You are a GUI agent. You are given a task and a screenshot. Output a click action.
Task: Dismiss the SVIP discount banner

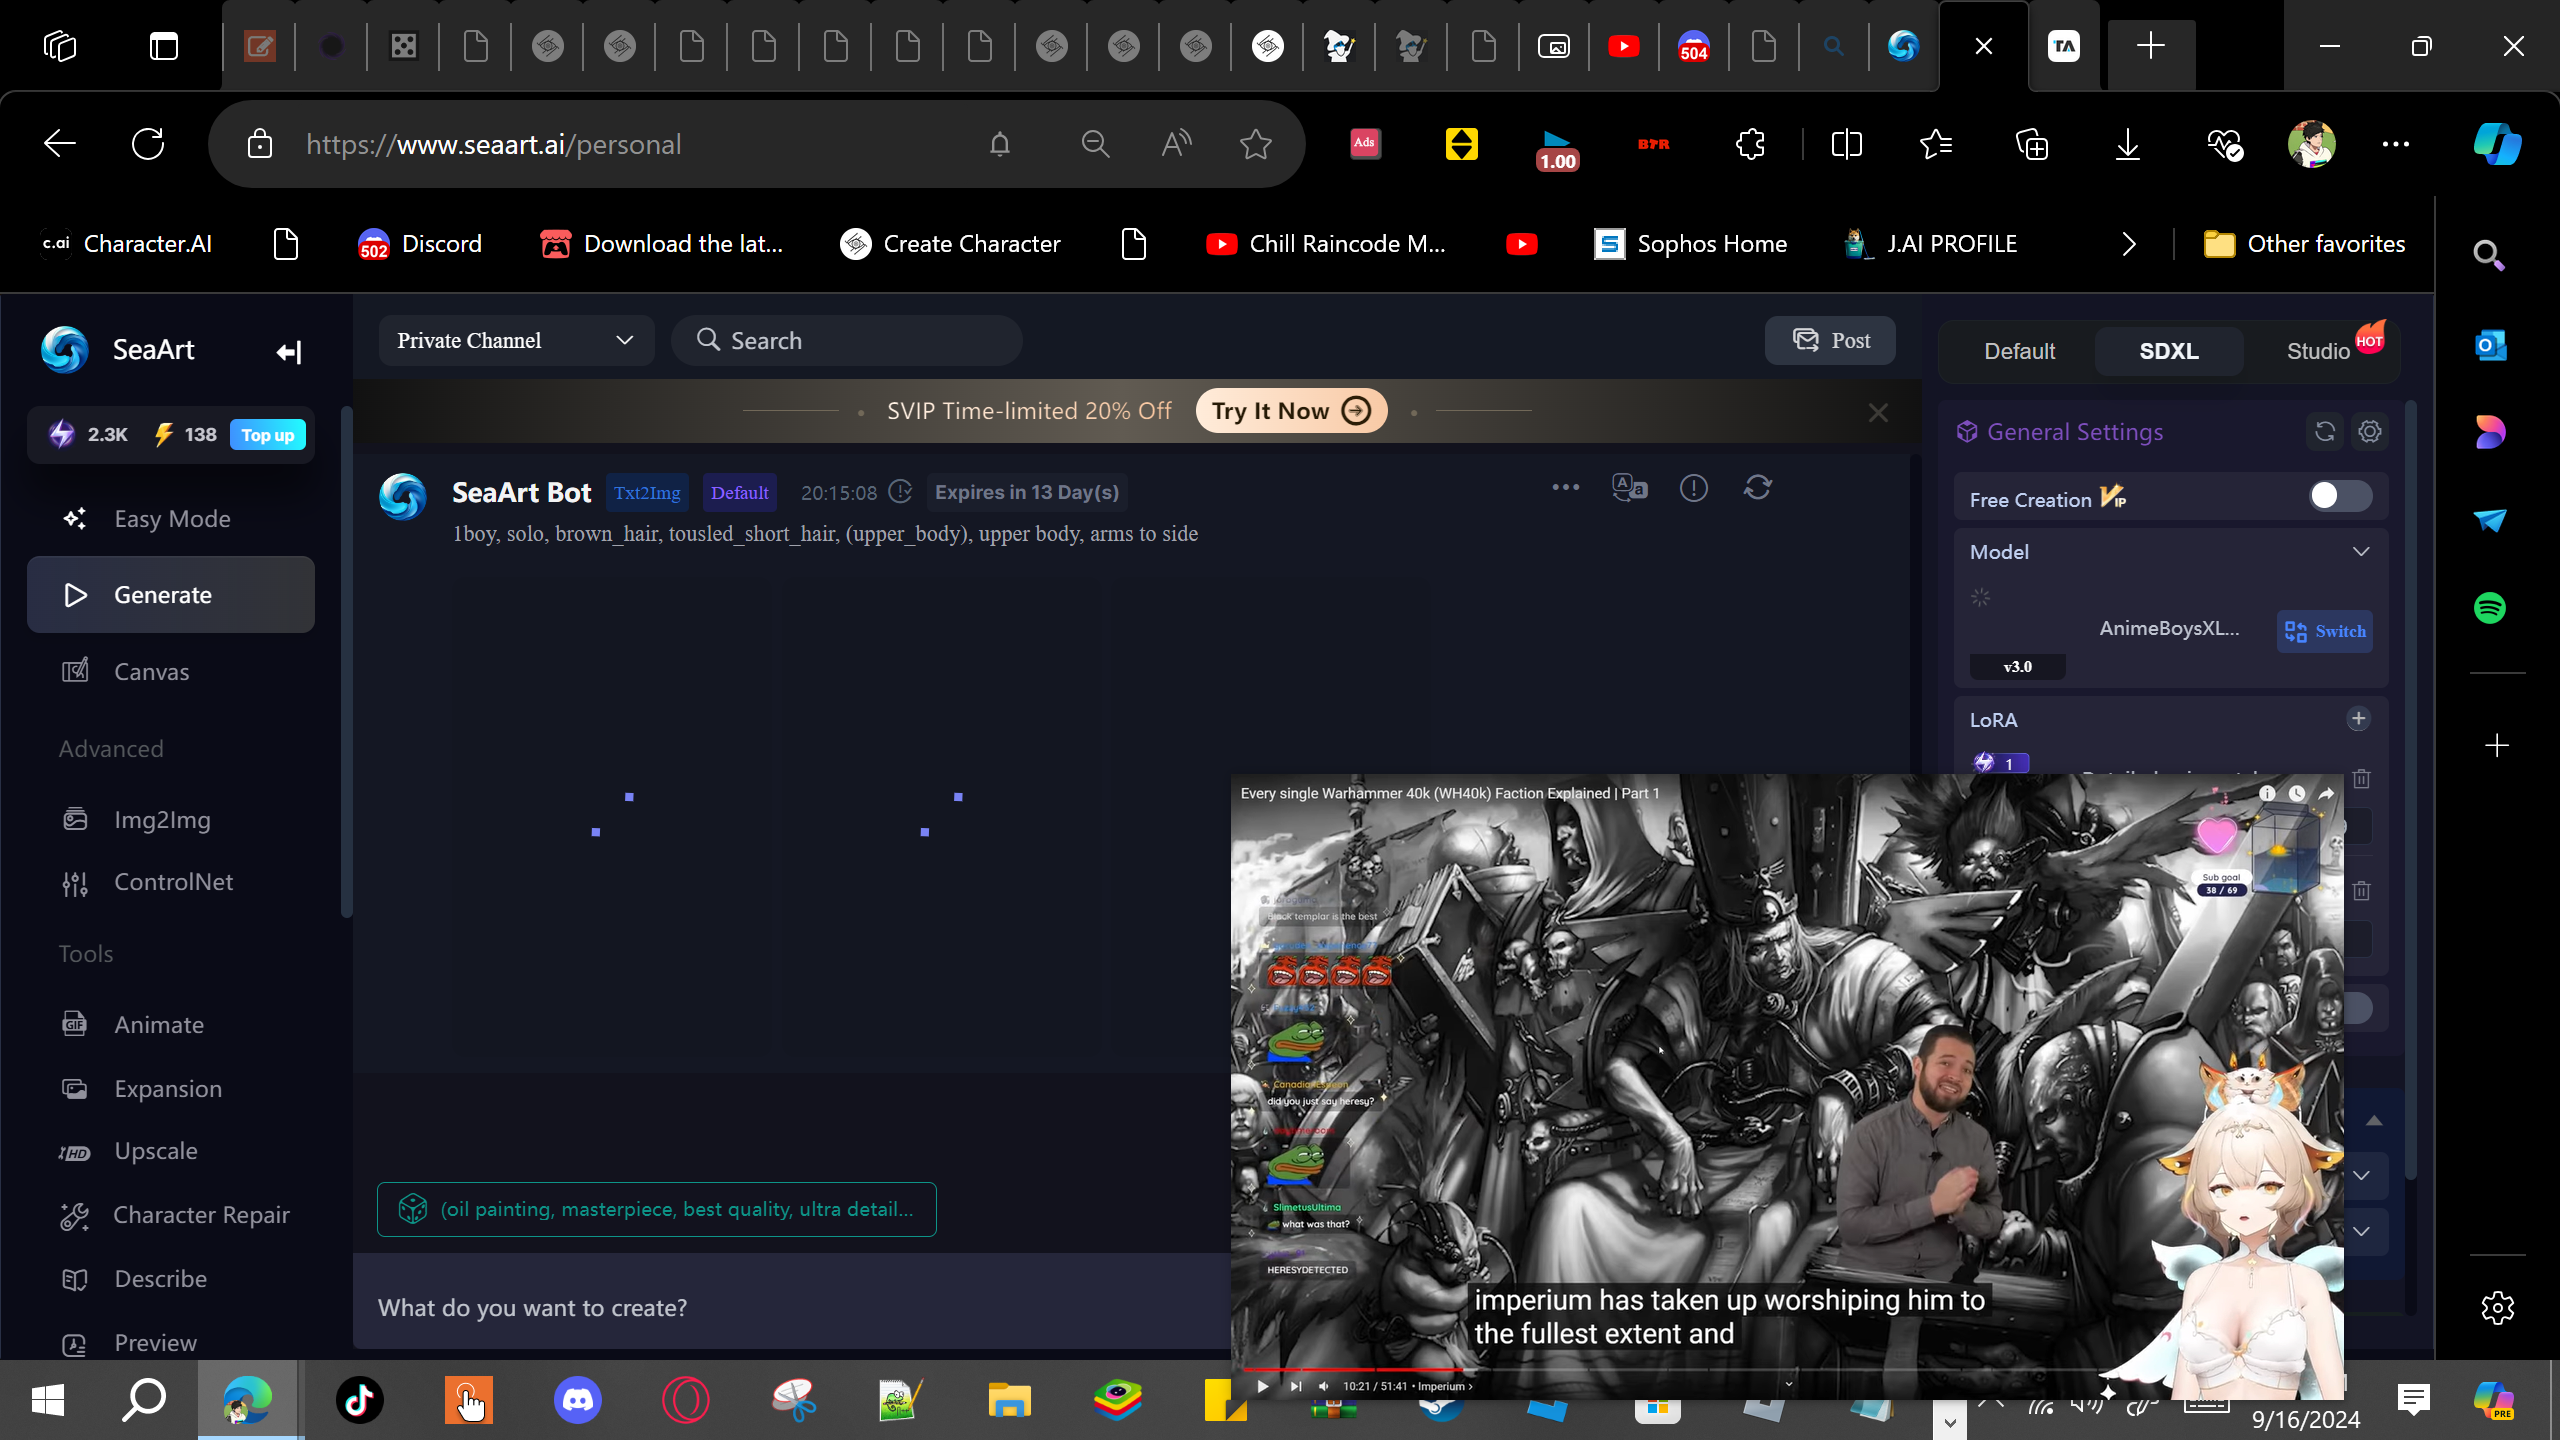point(1878,412)
